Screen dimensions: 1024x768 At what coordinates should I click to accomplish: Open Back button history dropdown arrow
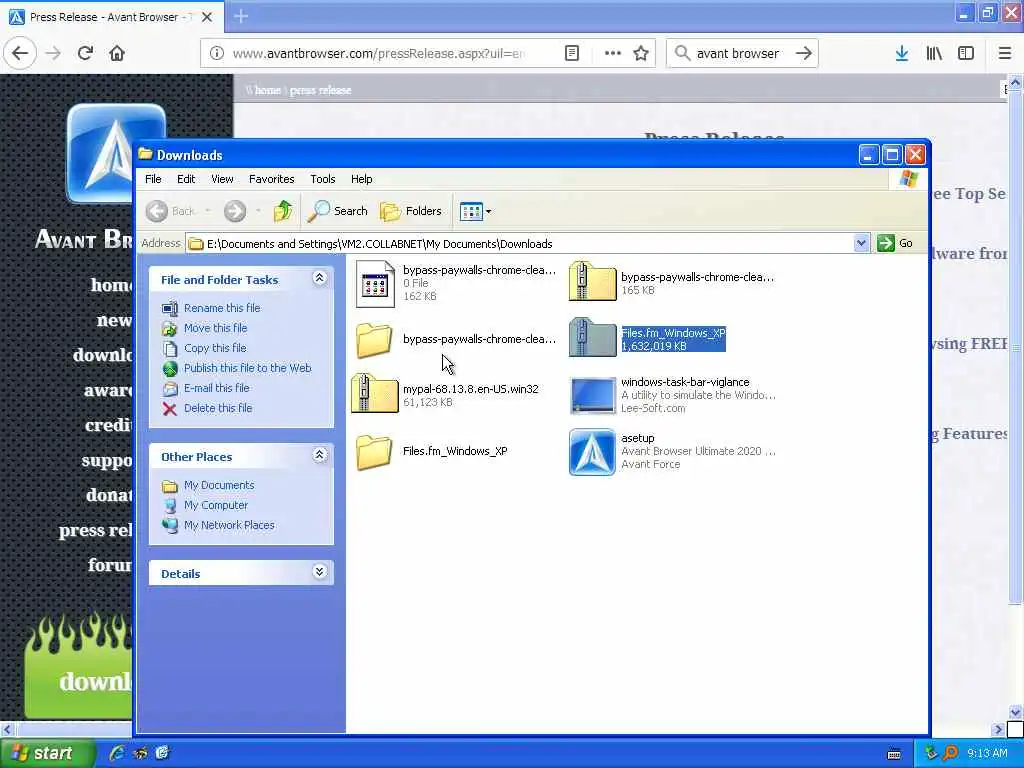[x=208, y=211]
